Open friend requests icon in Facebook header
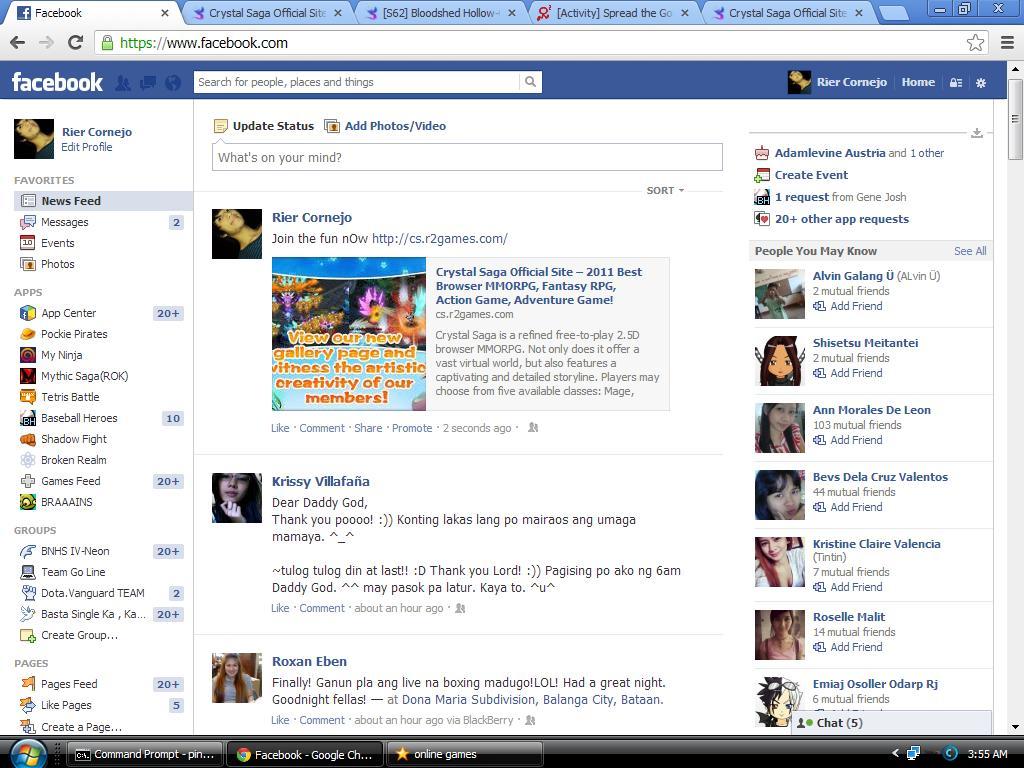Screen dimensions: 1024x768 pyautogui.click(x=123, y=83)
